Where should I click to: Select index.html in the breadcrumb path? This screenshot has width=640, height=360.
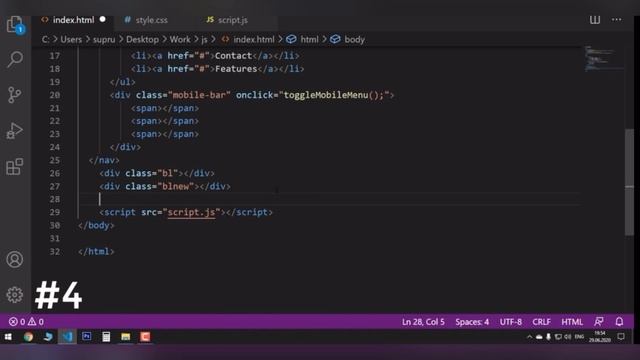[253, 40]
